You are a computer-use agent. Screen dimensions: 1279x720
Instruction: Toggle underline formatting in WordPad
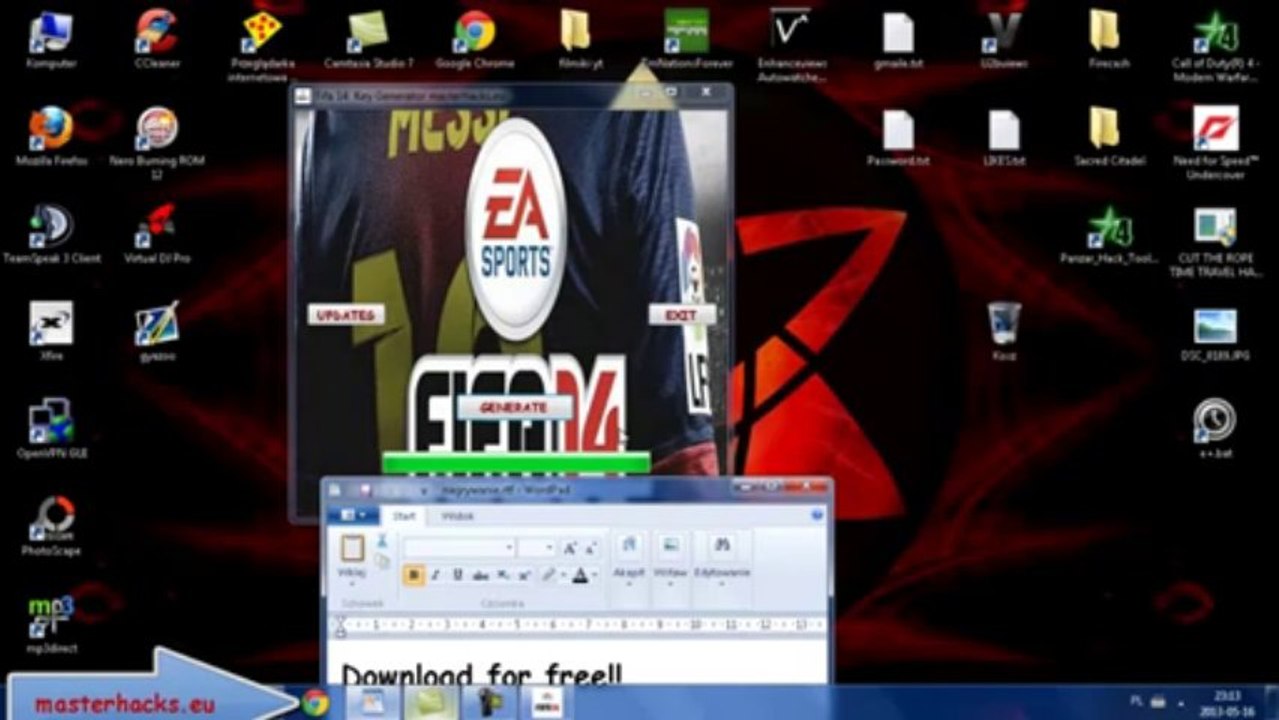pos(457,575)
